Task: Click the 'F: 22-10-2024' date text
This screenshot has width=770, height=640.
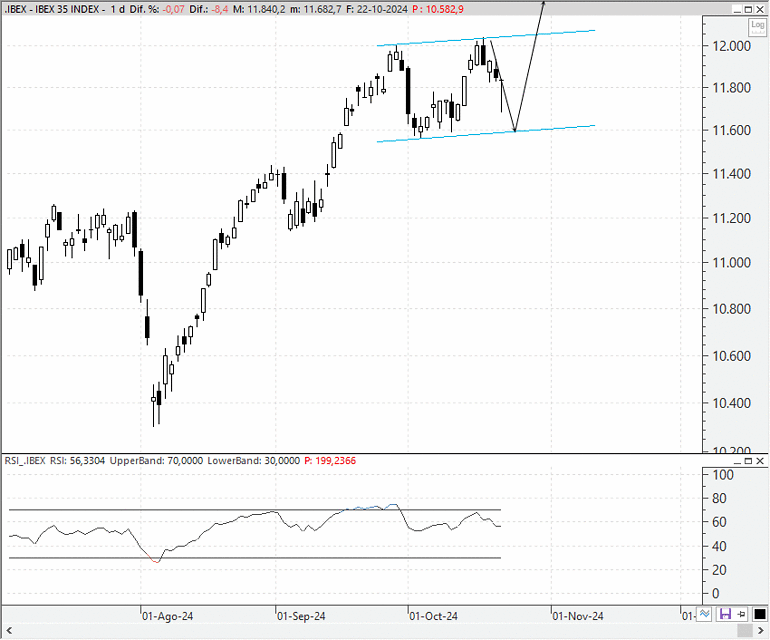Action: (x=377, y=9)
